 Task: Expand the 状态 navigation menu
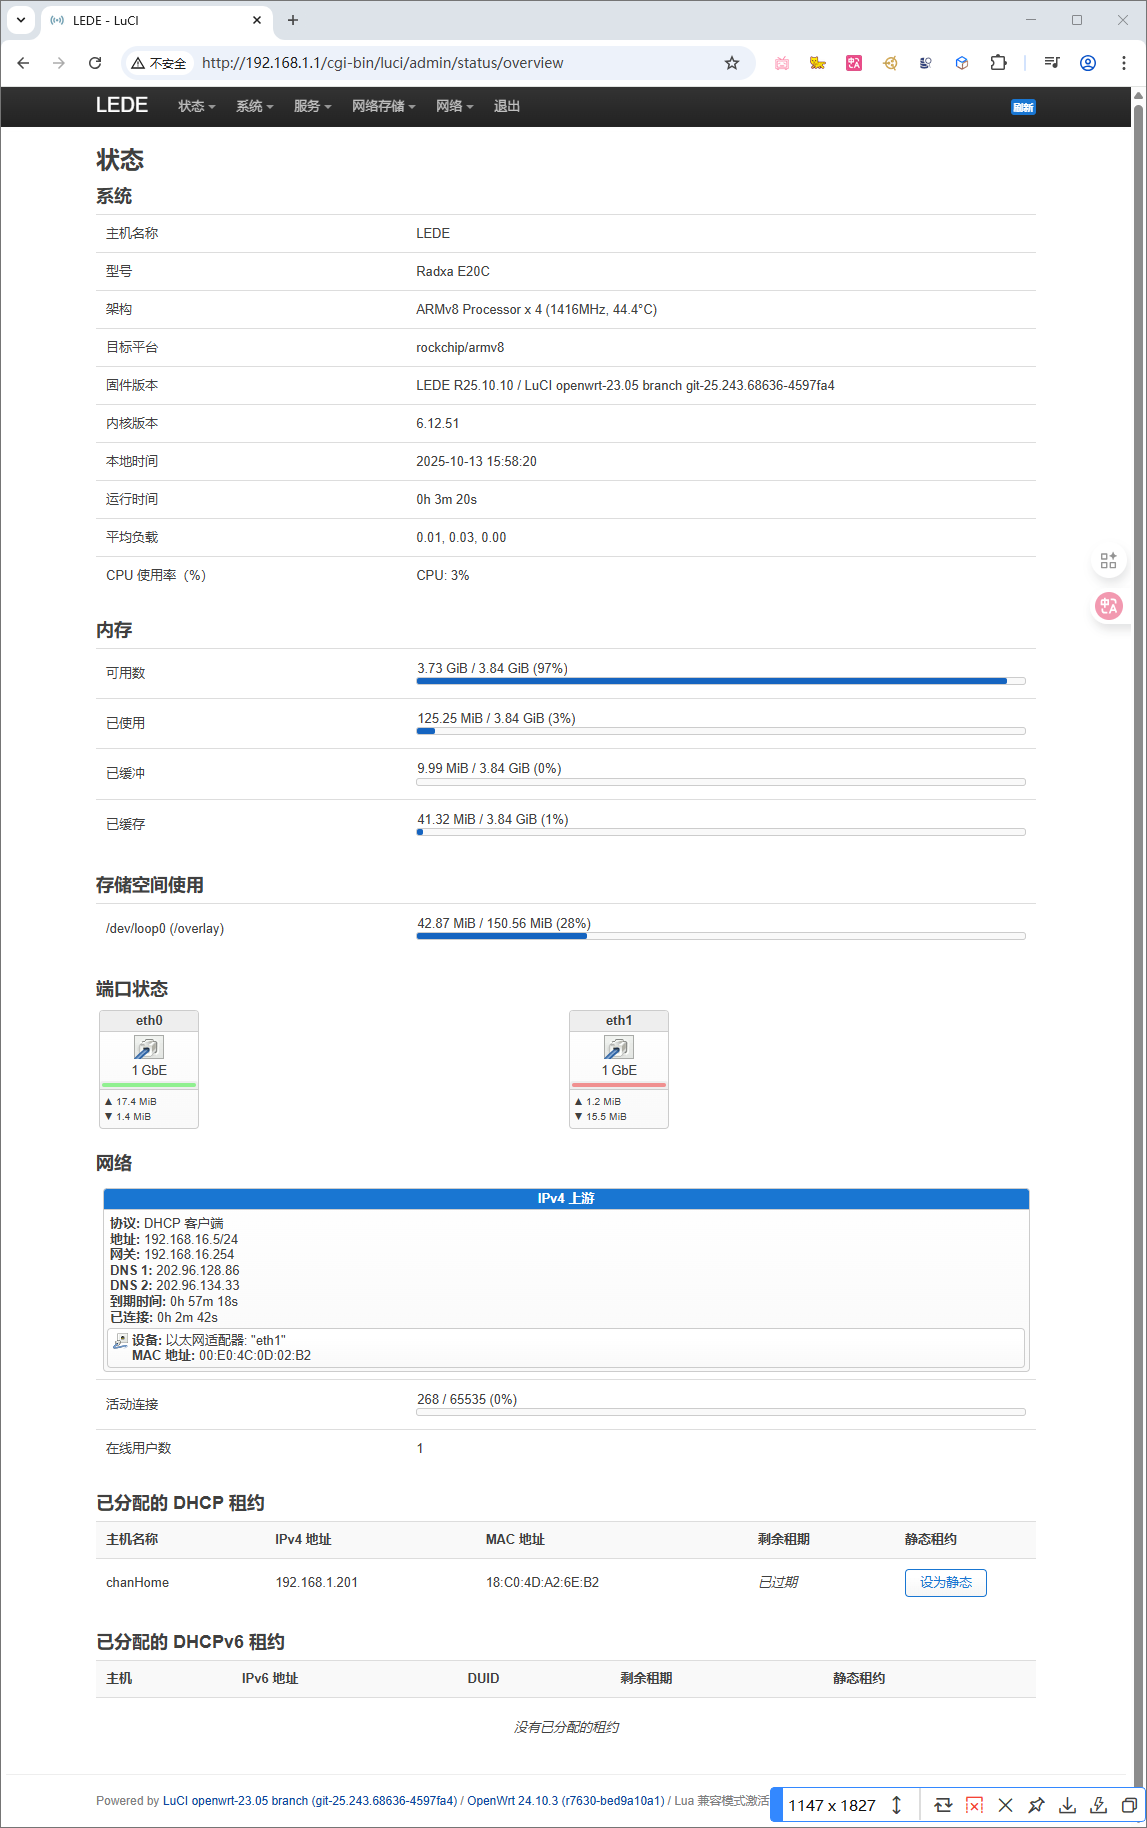pyautogui.click(x=196, y=106)
